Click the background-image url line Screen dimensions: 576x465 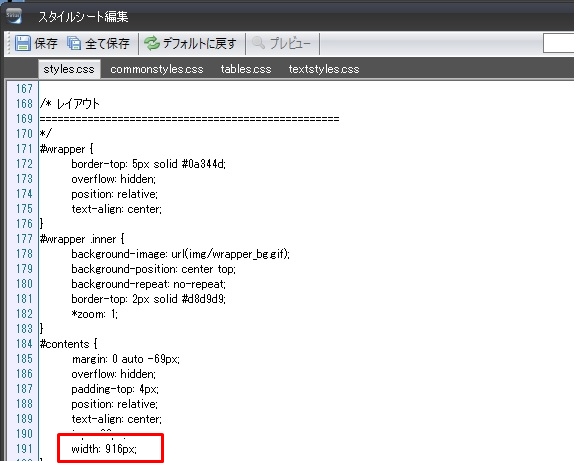tap(180, 254)
